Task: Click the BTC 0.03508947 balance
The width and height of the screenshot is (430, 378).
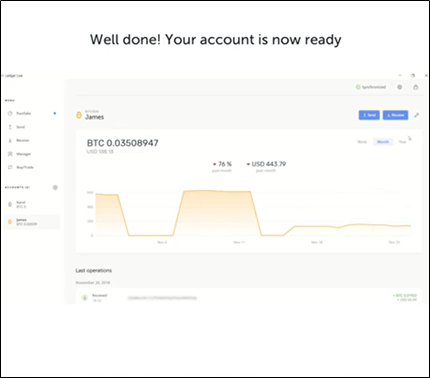Action: pyautogui.click(x=123, y=143)
